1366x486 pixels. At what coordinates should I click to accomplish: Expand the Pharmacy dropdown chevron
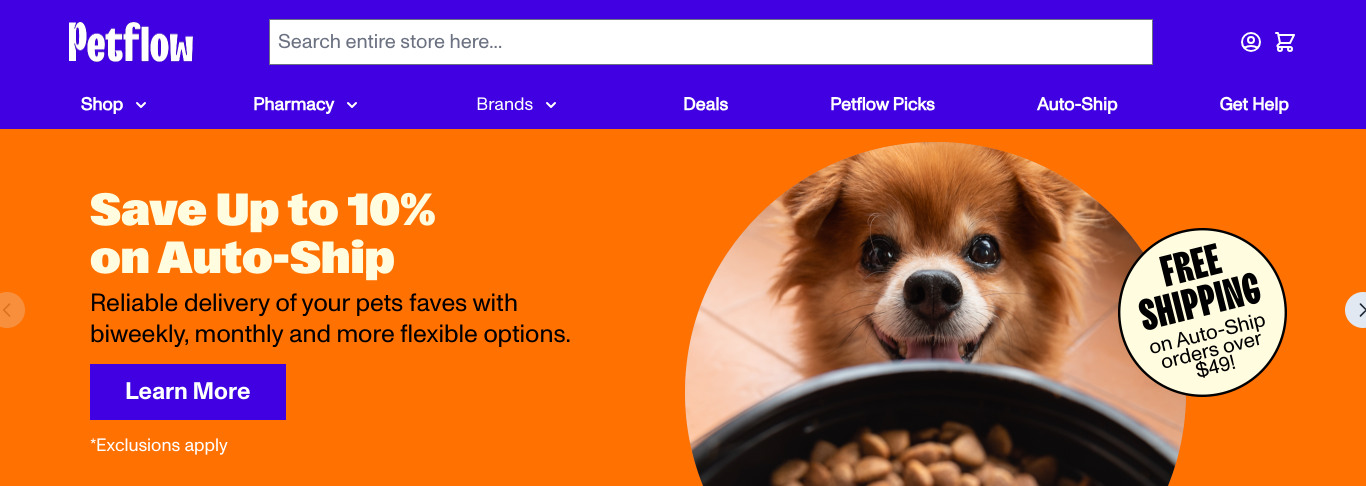352,105
